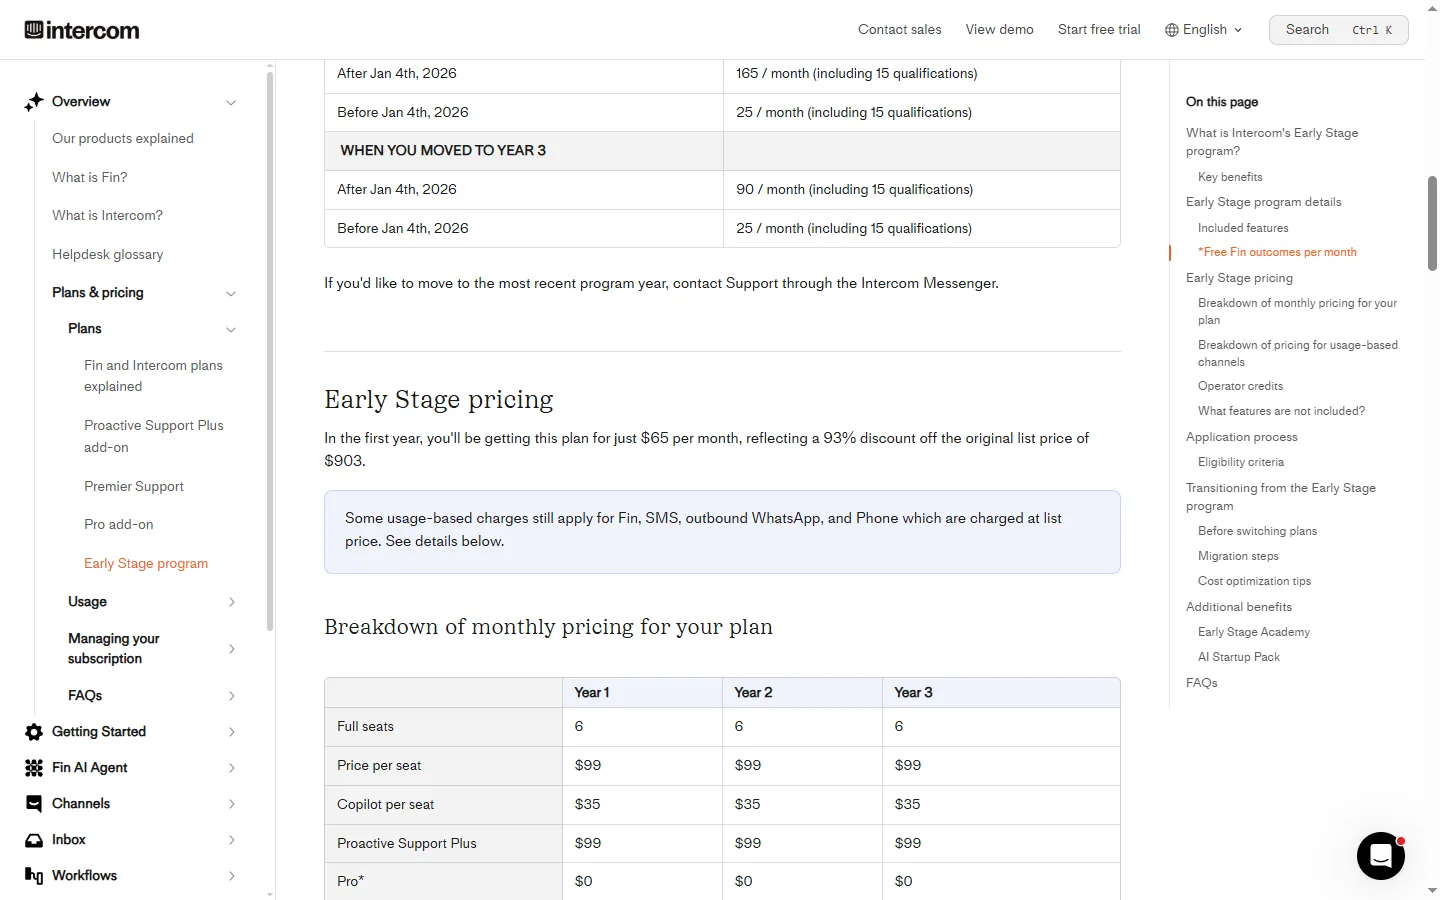
Task: Select View demo in the top navigation
Action: point(1000,30)
